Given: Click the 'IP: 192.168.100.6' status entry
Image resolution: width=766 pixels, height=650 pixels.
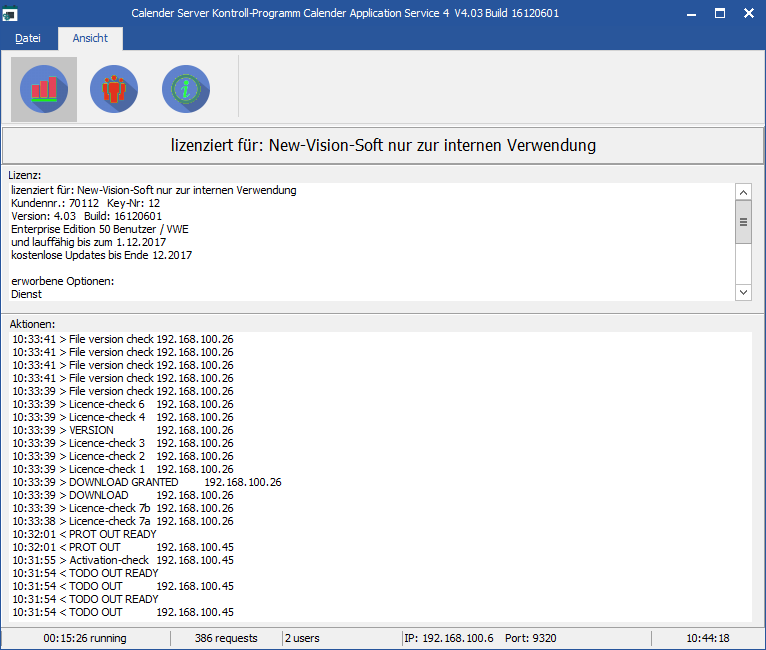Looking at the screenshot, I should point(449,638).
